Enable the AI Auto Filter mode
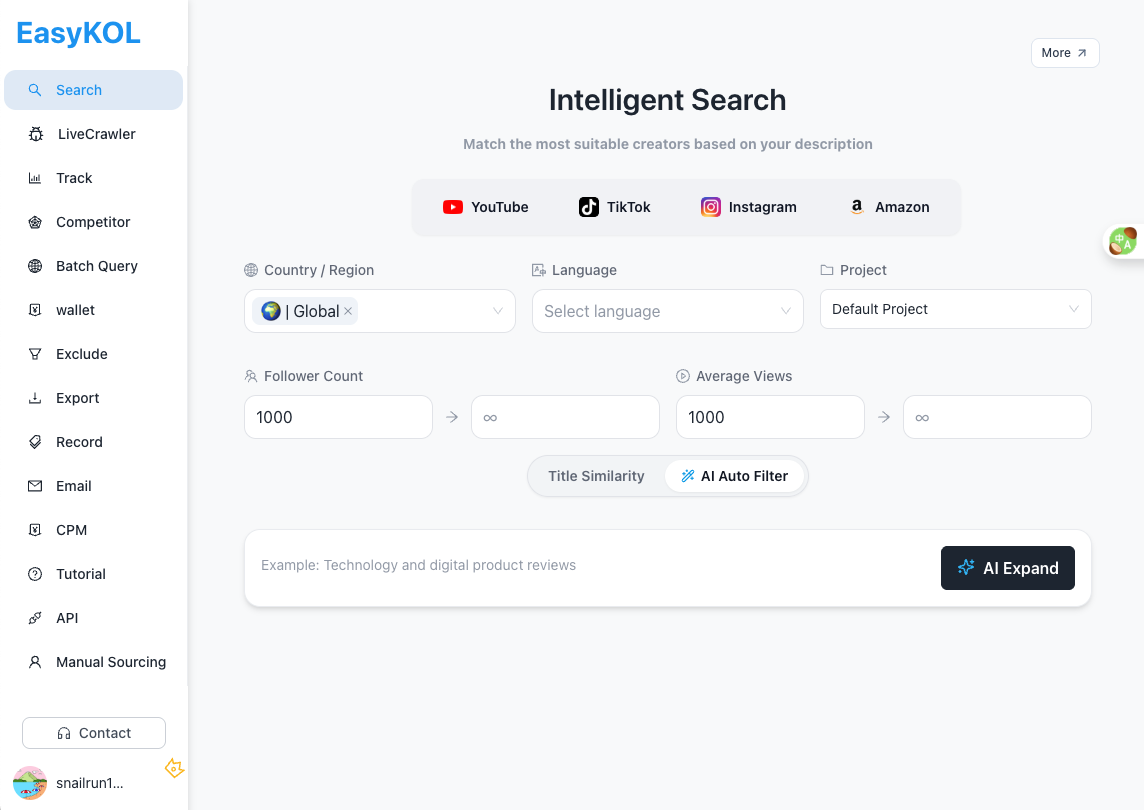 (x=735, y=476)
